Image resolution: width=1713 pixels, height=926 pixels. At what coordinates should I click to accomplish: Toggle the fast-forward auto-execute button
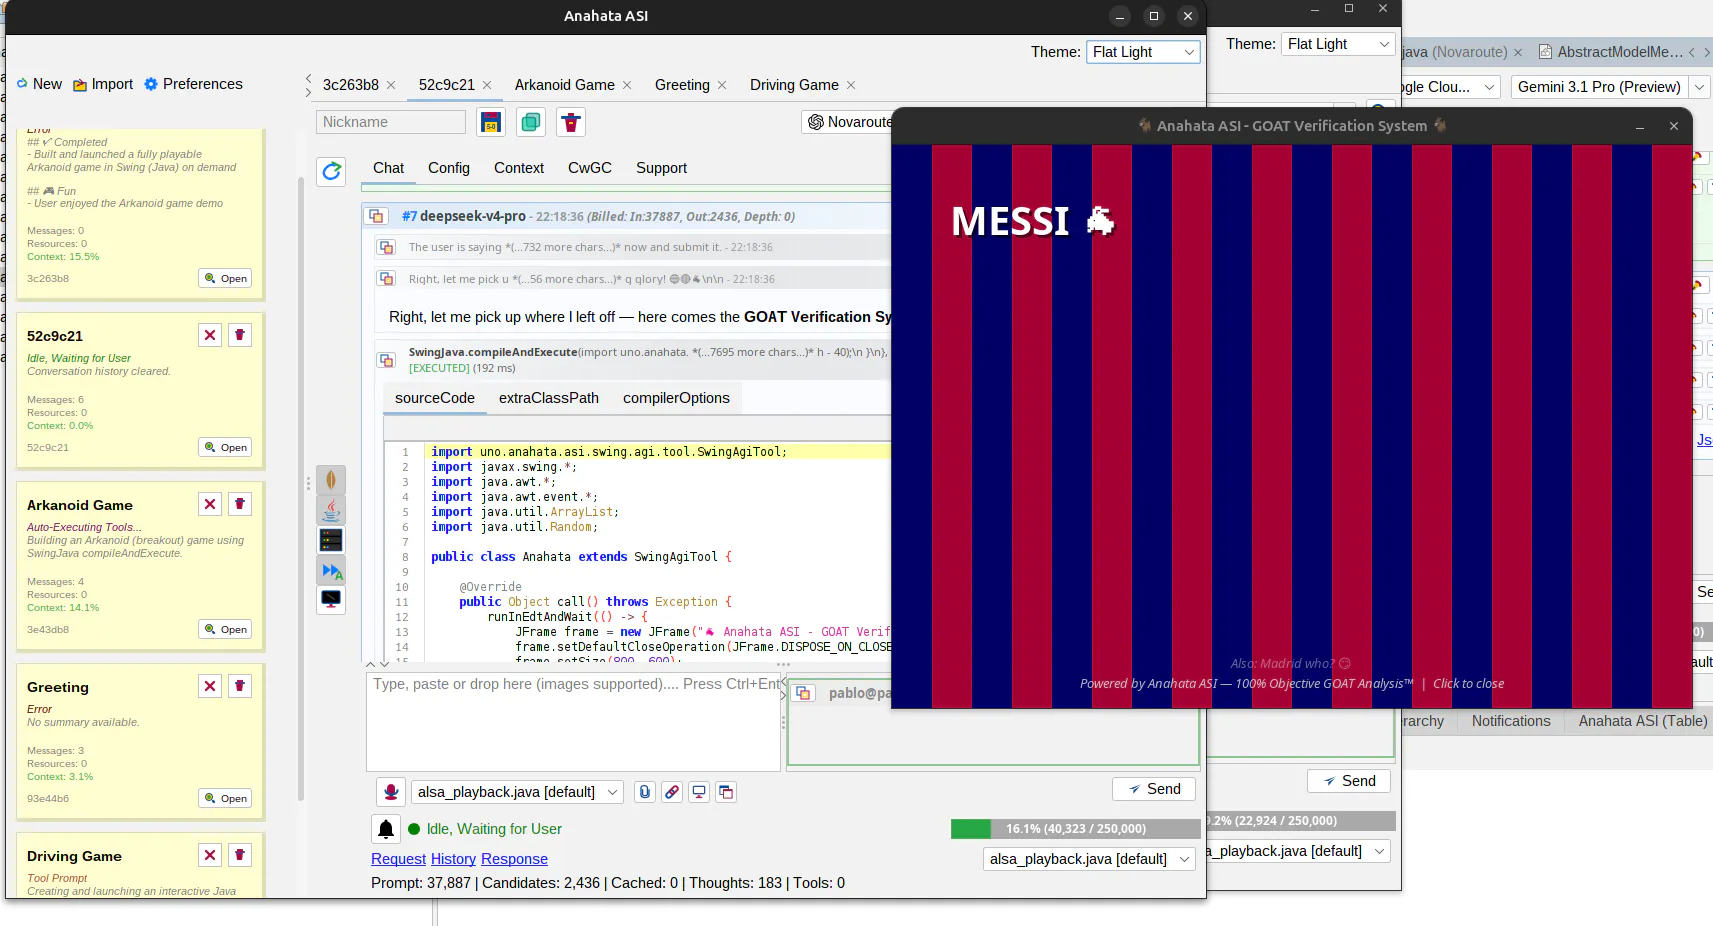pyautogui.click(x=331, y=571)
